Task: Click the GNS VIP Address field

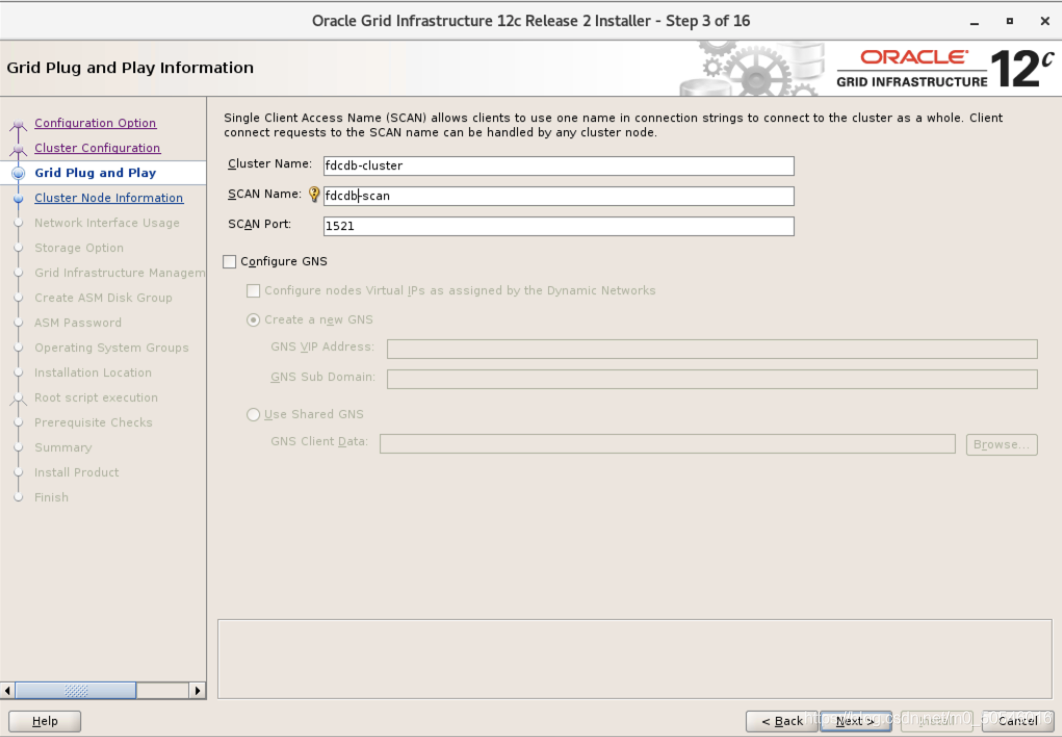Action: coord(712,349)
